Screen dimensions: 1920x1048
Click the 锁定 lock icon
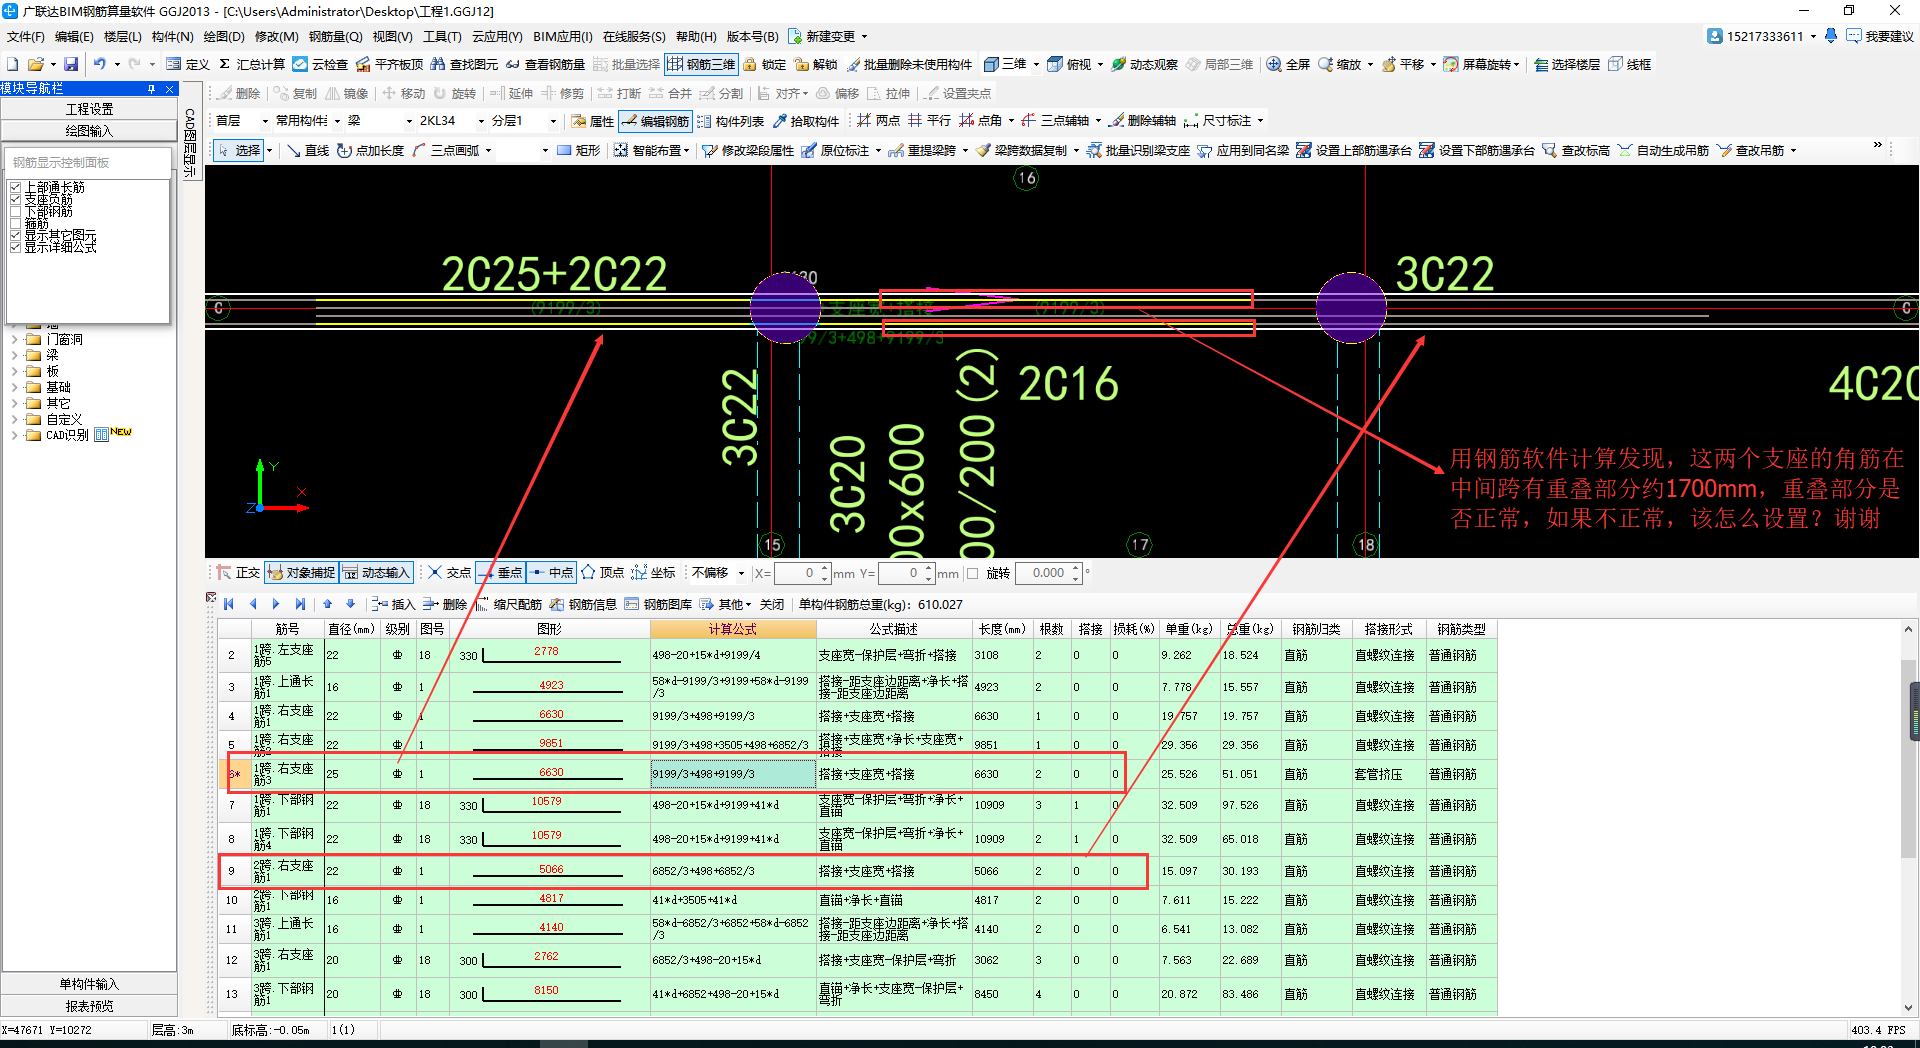pyautogui.click(x=750, y=64)
